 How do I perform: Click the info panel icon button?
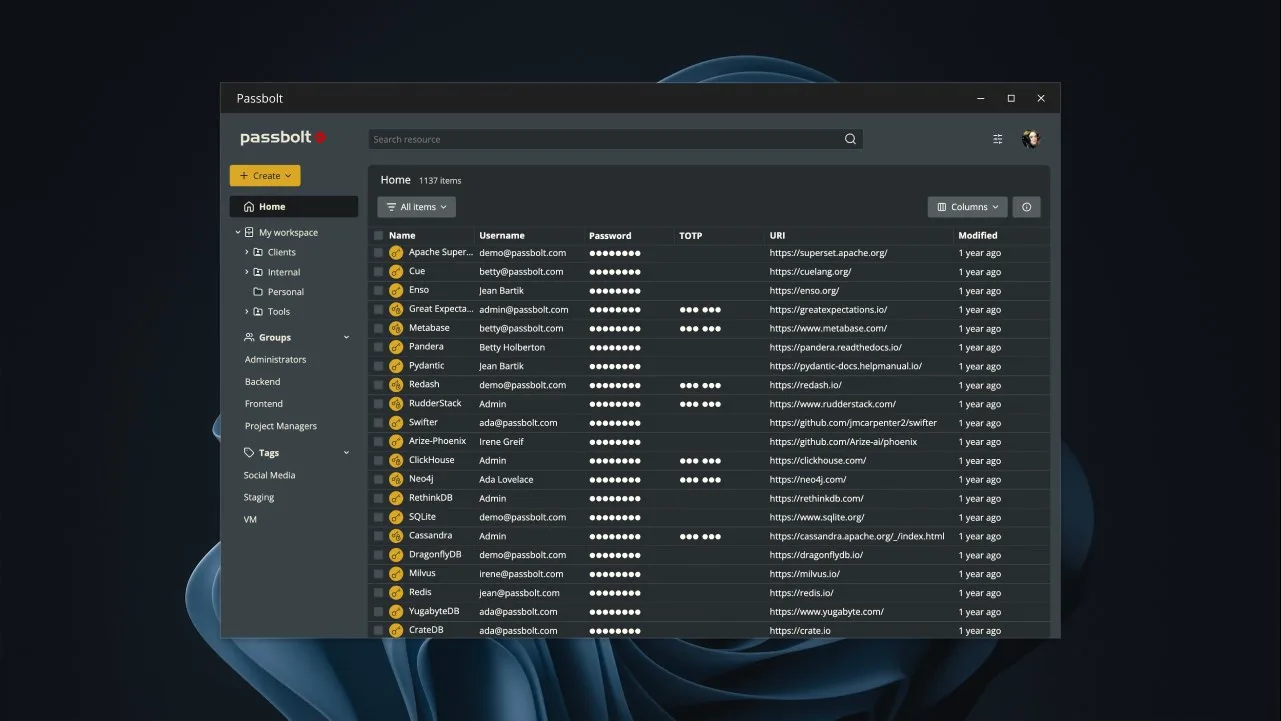[1027, 207]
